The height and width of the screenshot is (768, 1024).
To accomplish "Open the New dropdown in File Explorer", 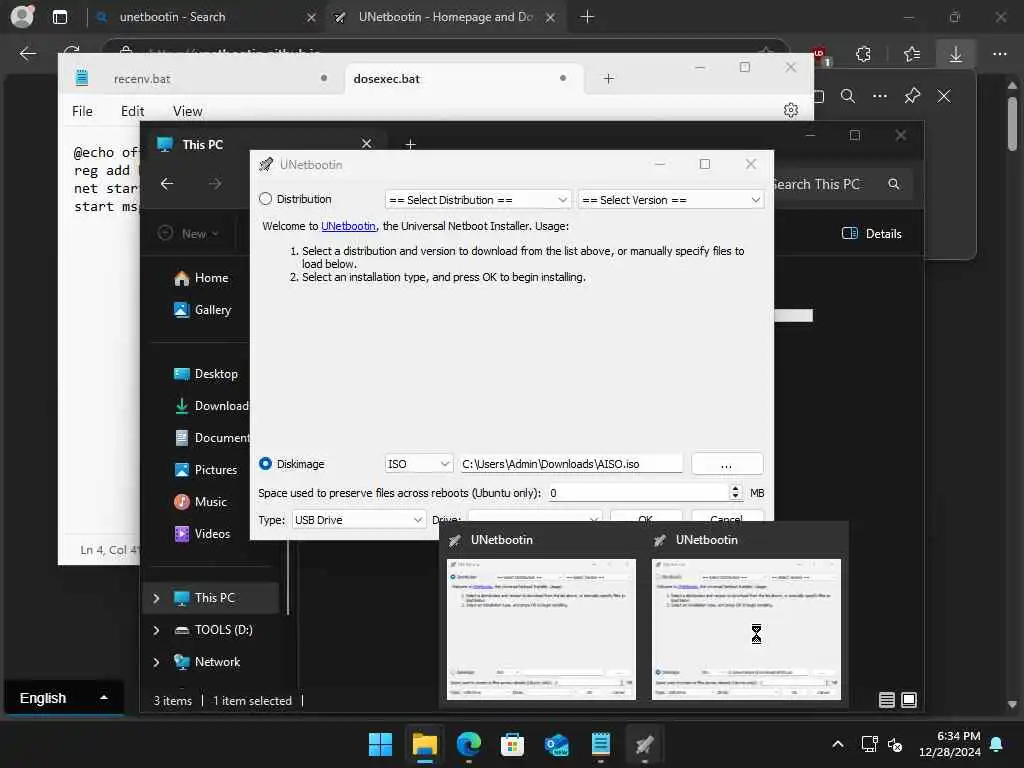I will (189, 233).
